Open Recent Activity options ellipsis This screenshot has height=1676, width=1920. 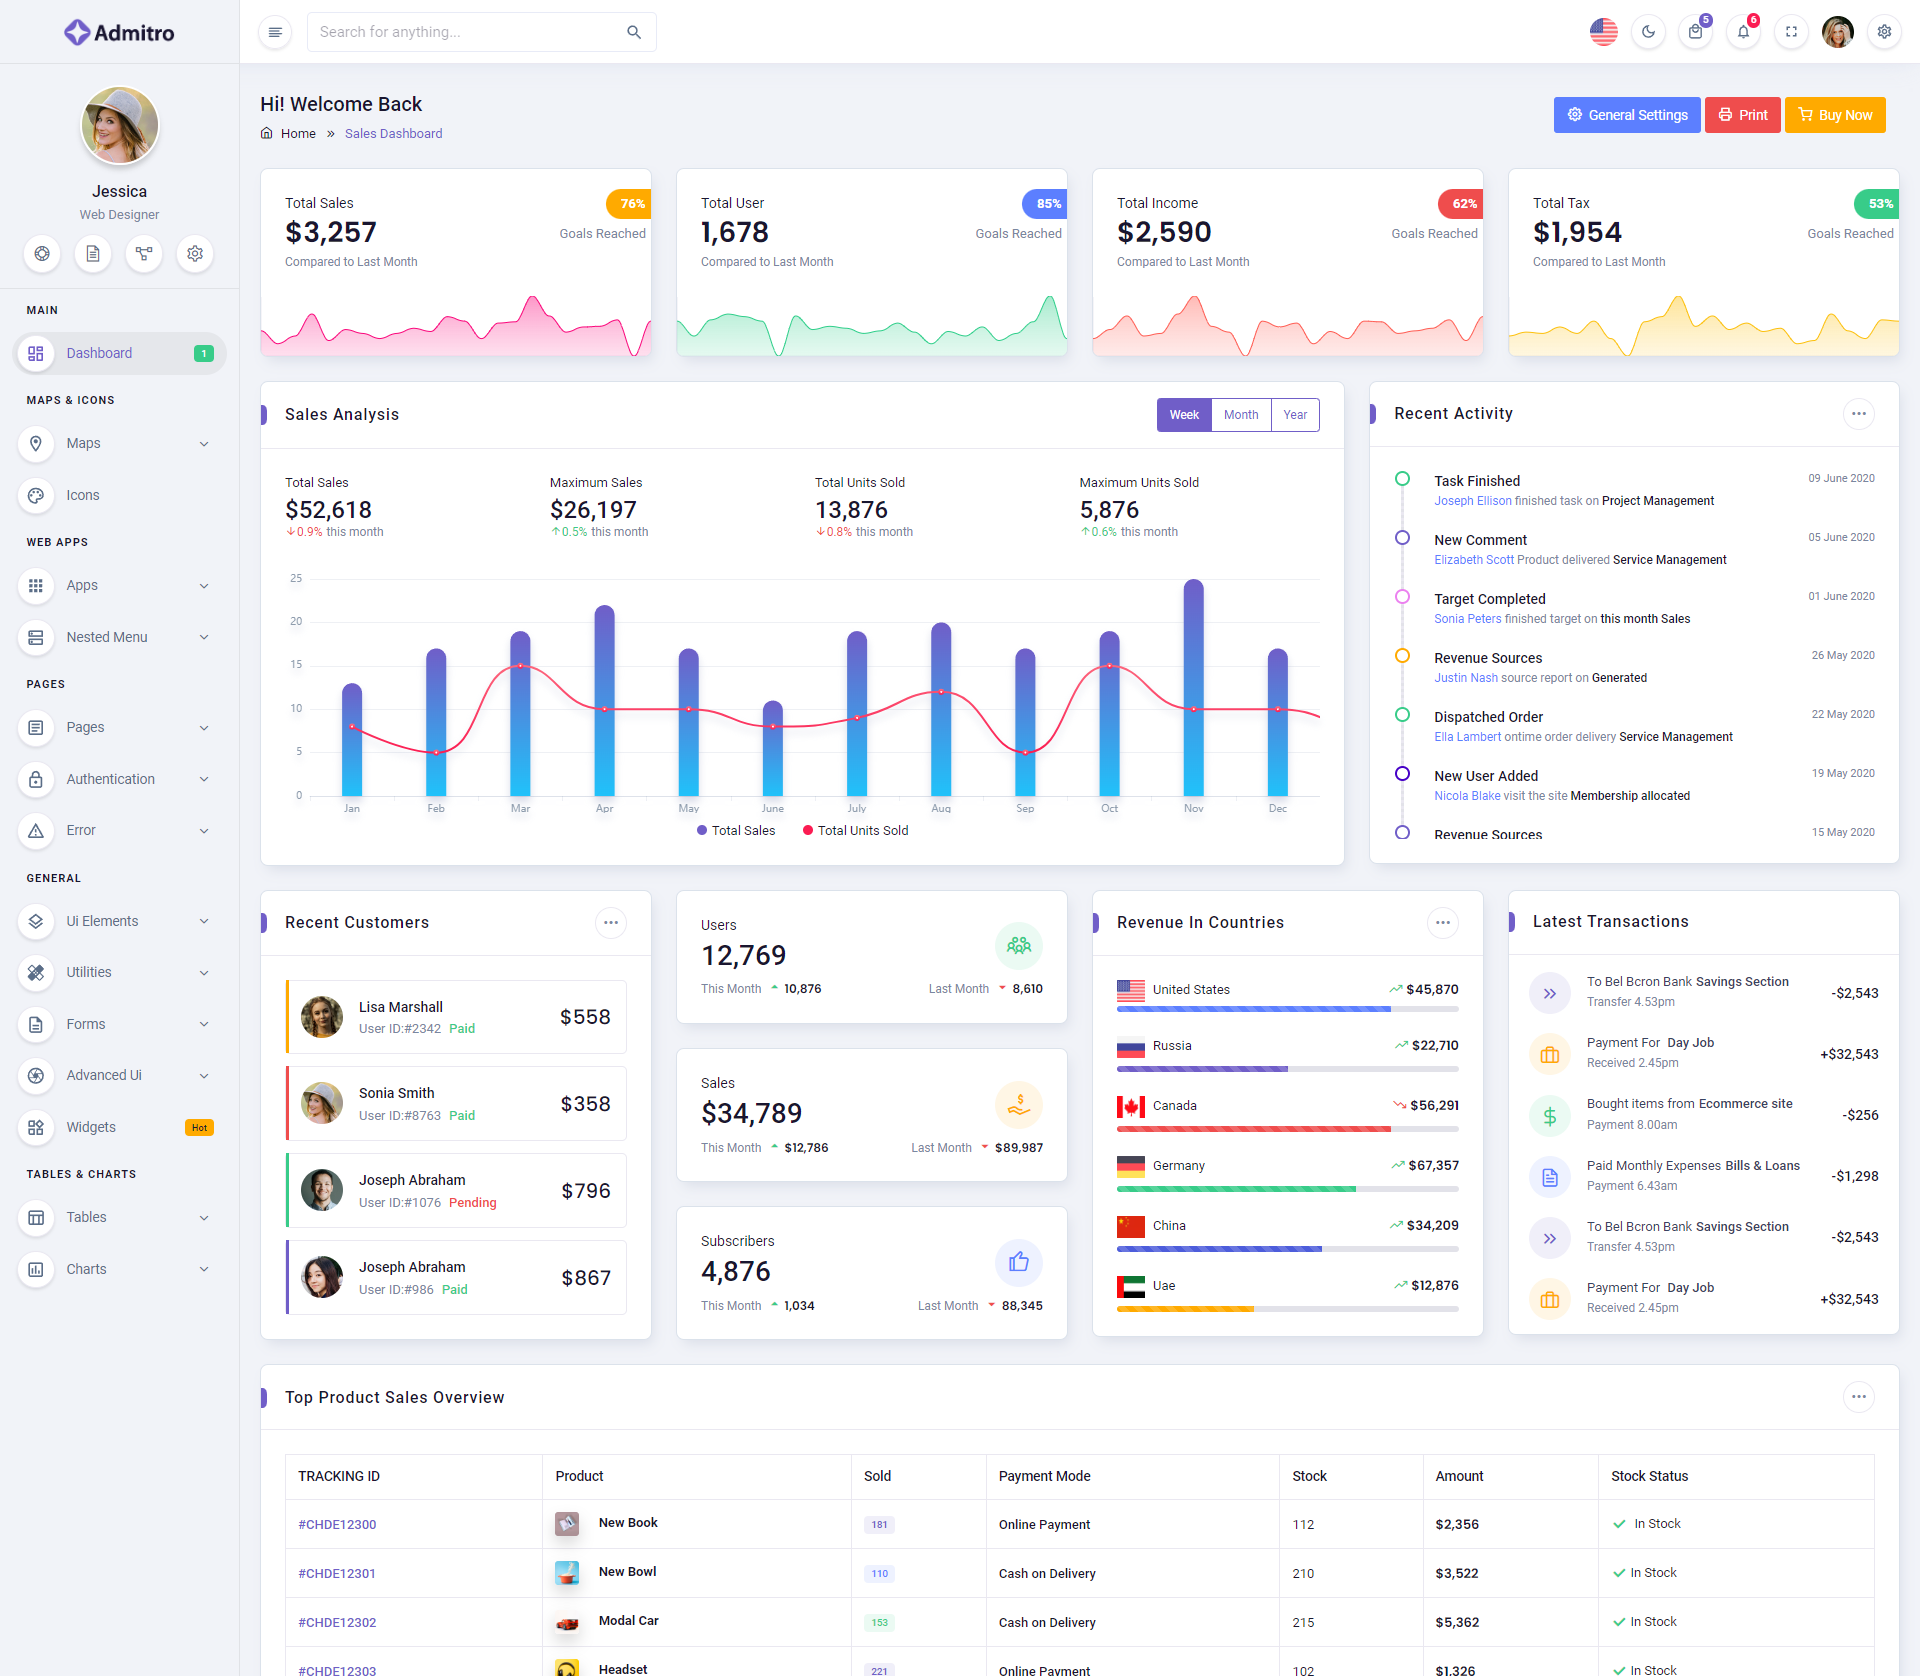(1858, 414)
